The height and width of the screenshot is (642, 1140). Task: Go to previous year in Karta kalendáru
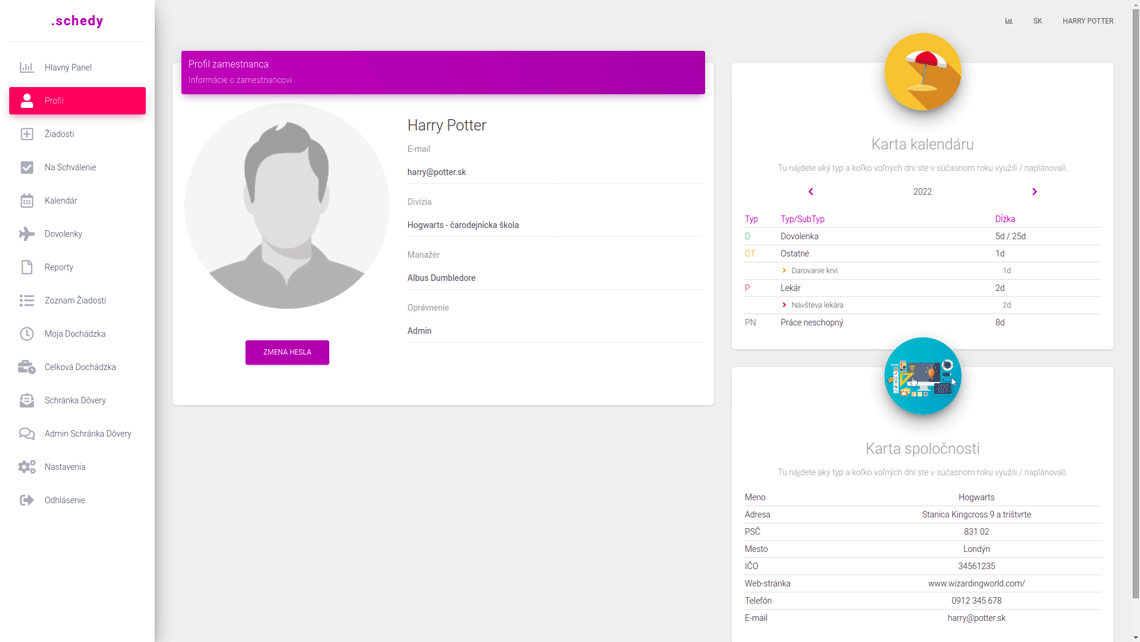coord(811,192)
